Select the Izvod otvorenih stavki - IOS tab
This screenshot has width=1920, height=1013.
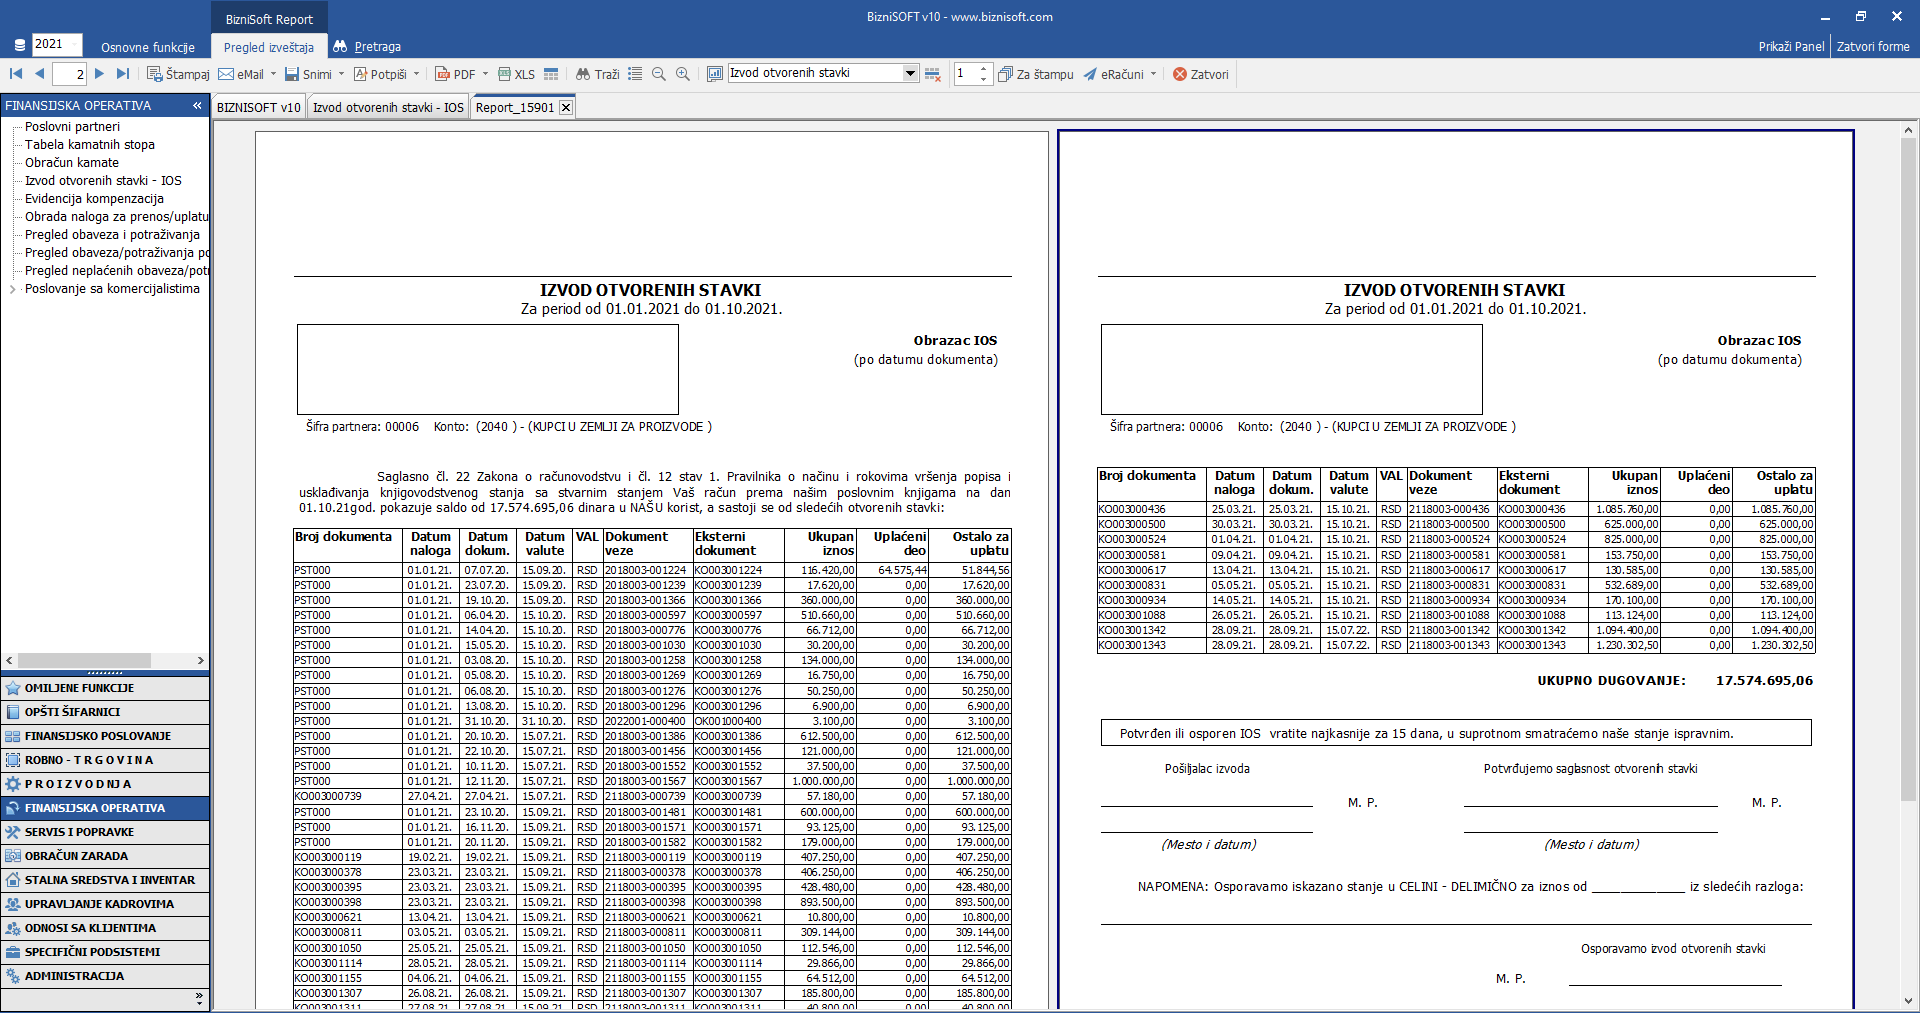click(388, 107)
